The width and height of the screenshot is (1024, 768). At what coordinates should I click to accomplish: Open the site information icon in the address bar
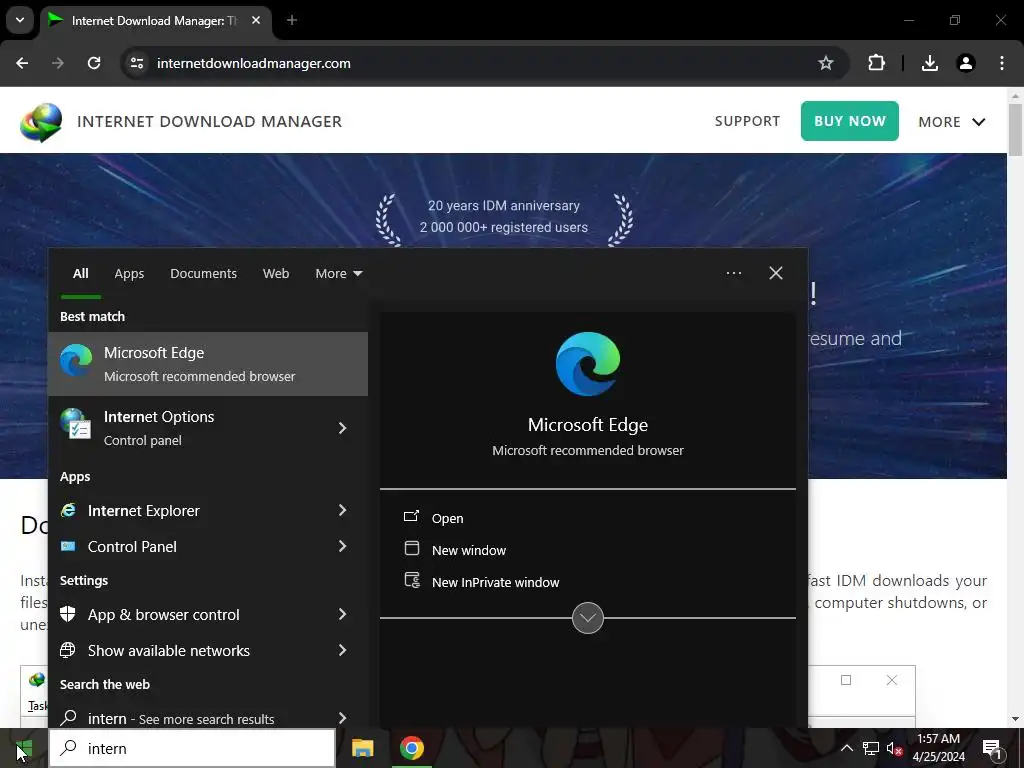pyautogui.click(x=136, y=63)
